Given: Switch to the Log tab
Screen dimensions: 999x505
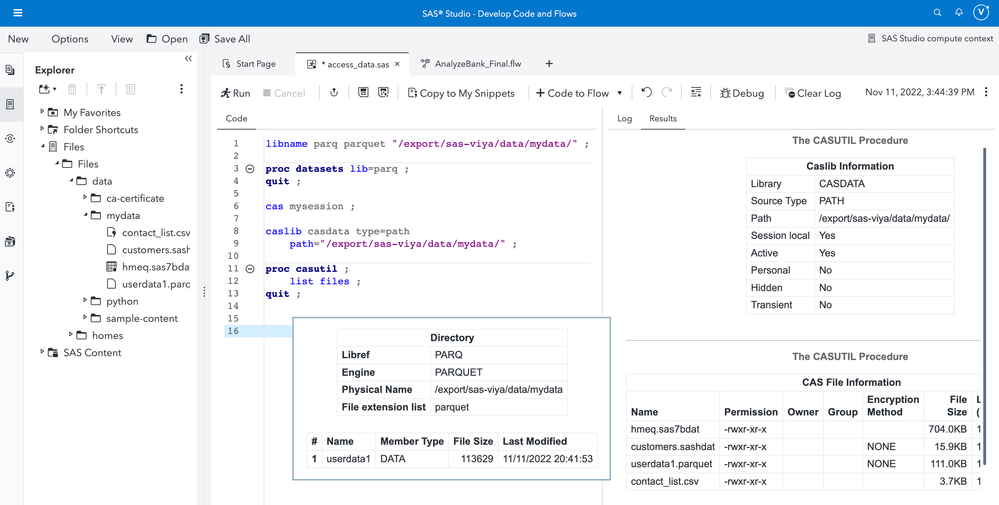Looking at the screenshot, I should [x=624, y=118].
